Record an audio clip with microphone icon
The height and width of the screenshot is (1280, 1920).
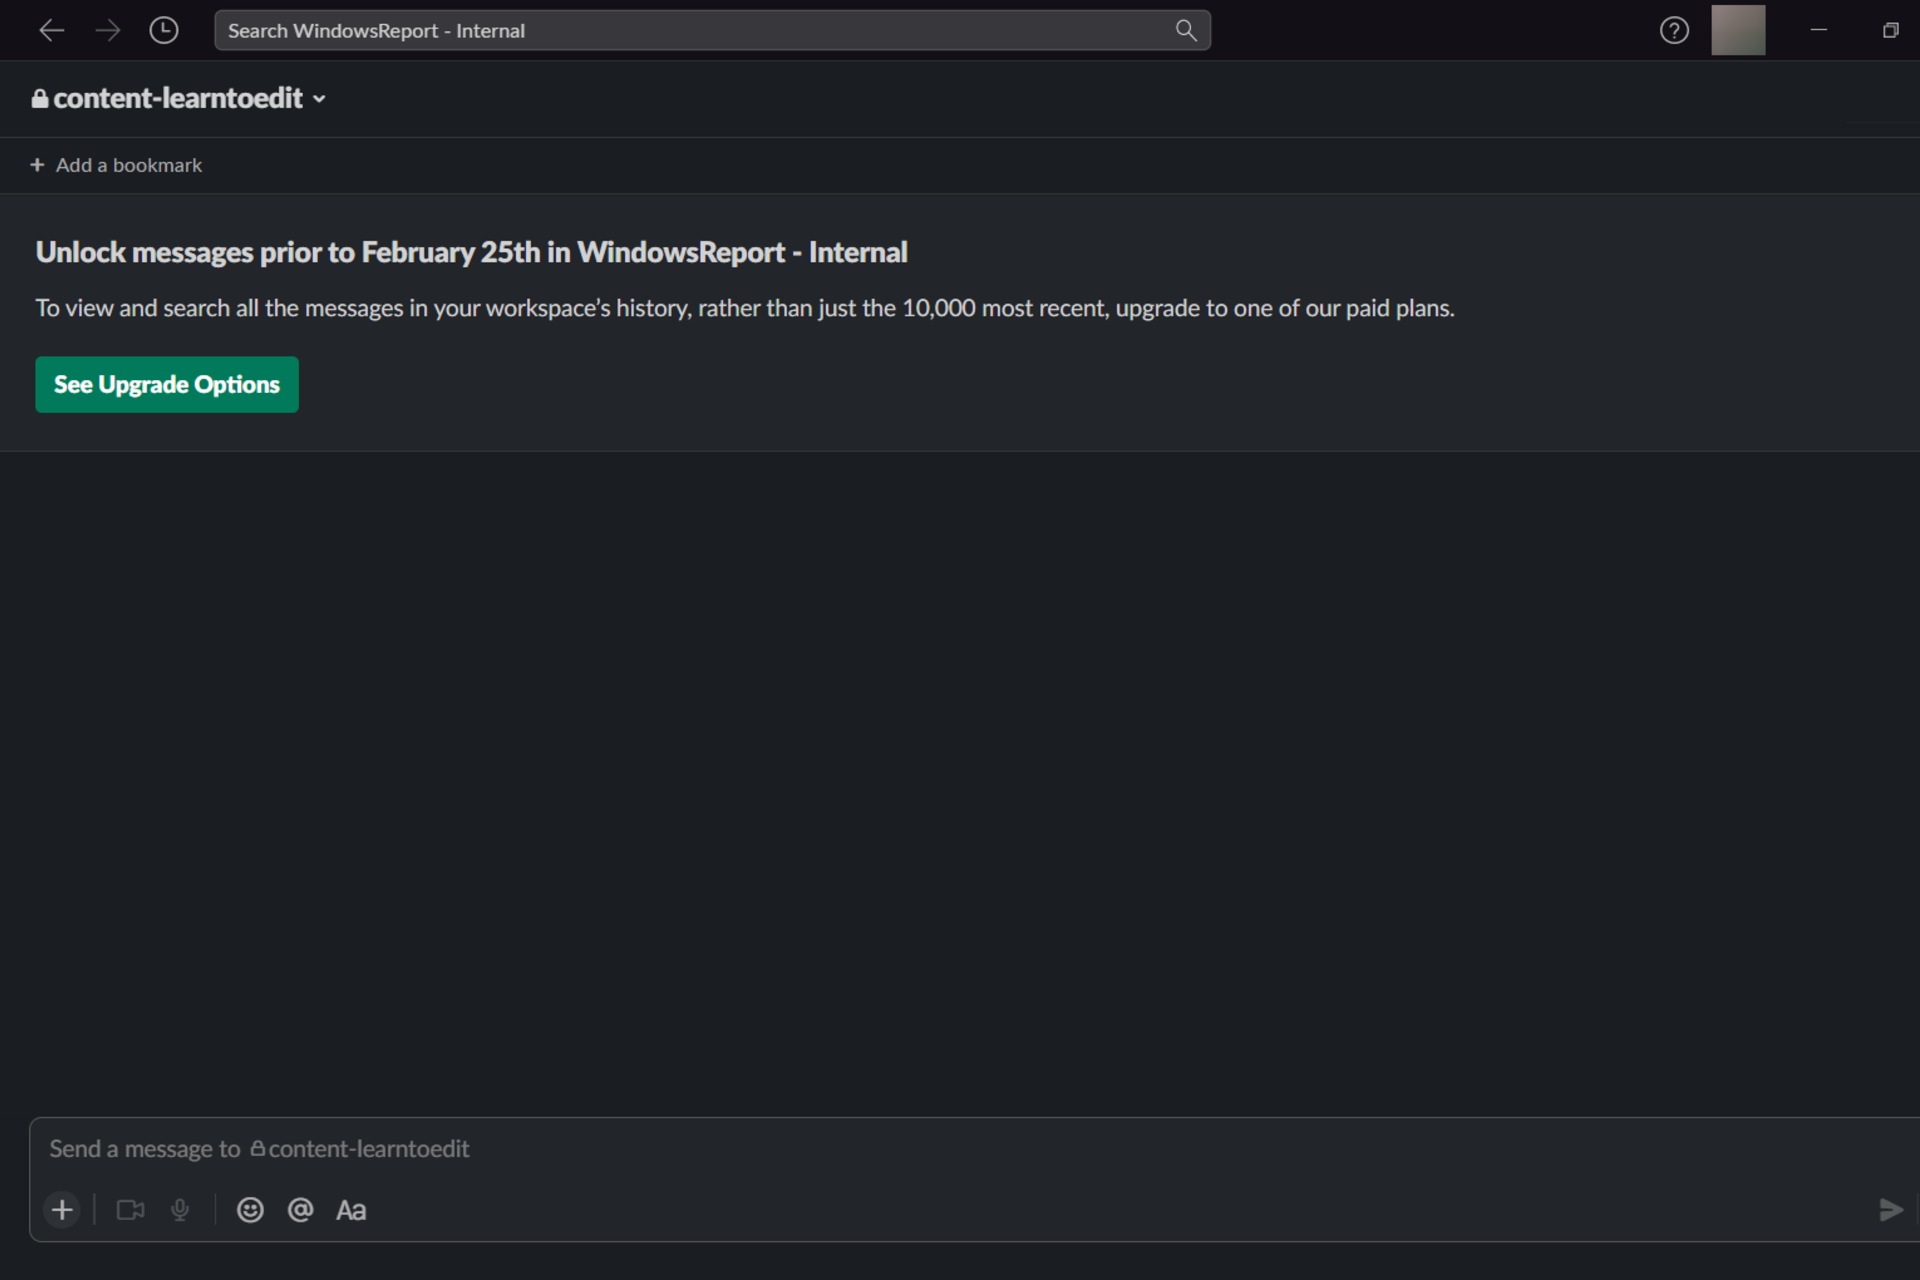180,1210
